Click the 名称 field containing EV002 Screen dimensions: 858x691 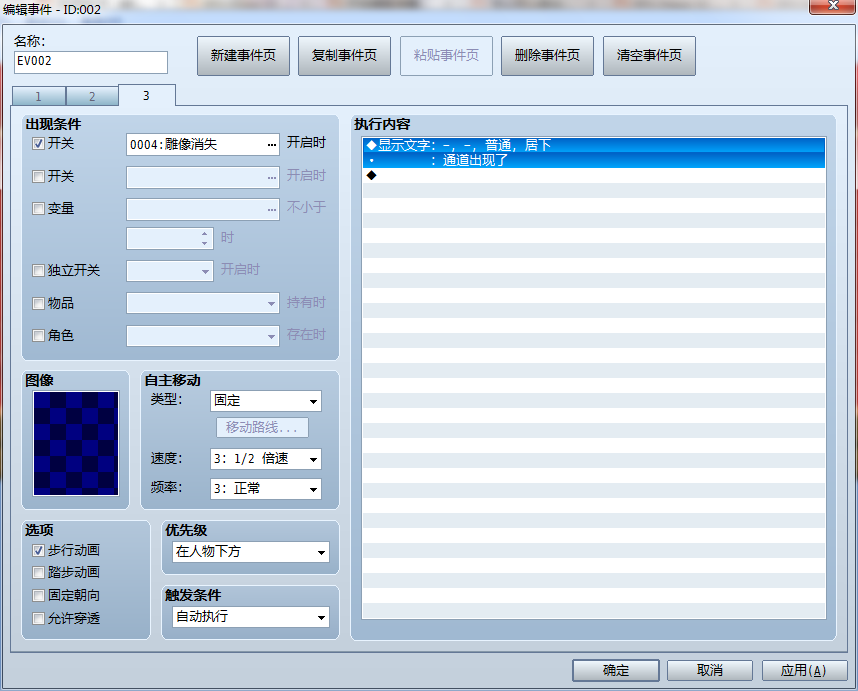coord(91,62)
